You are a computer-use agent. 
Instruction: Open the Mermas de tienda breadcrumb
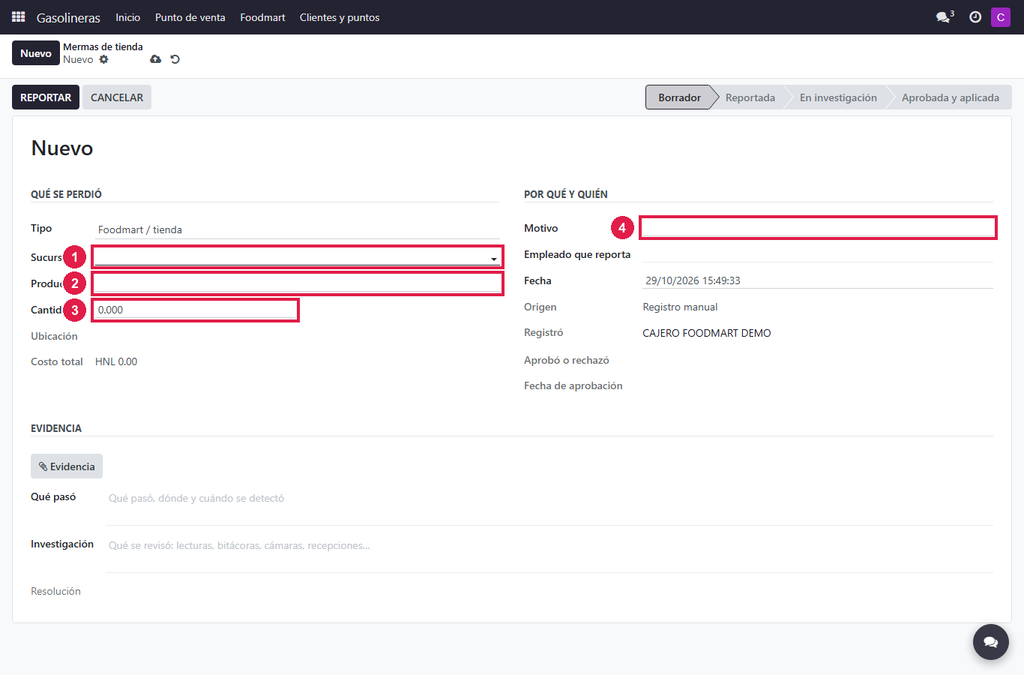point(103,47)
